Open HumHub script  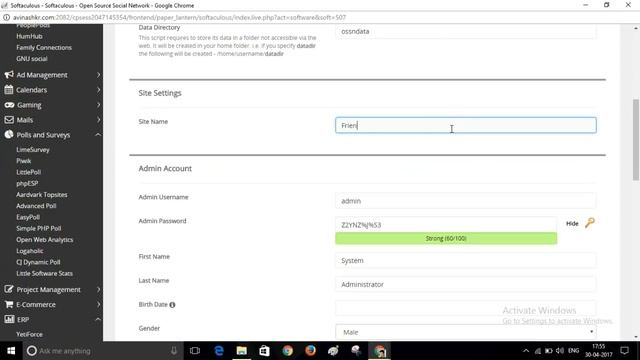point(29,36)
